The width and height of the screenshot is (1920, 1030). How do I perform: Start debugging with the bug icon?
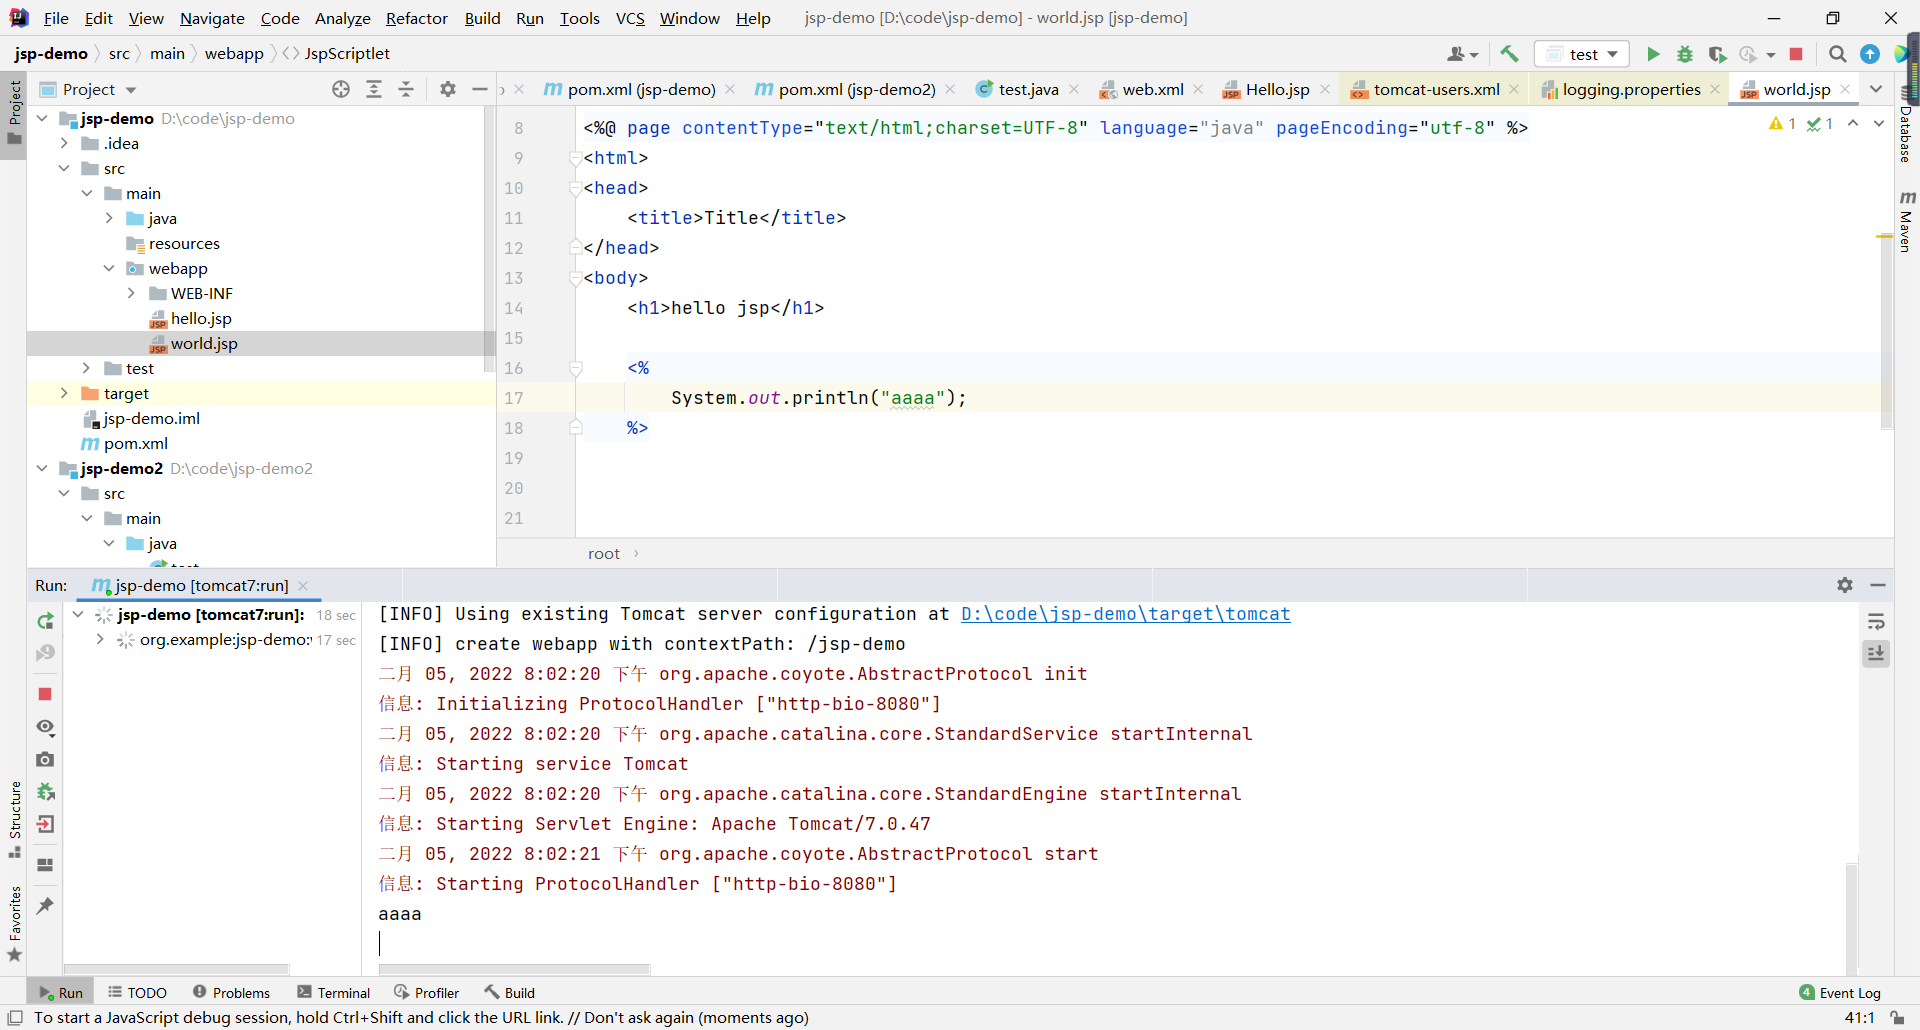1685,54
